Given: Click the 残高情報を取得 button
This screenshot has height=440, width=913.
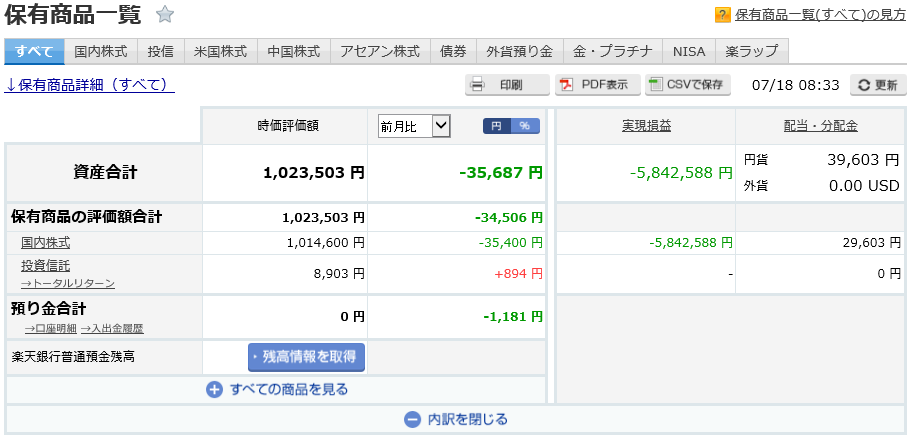Looking at the screenshot, I should click(306, 357).
